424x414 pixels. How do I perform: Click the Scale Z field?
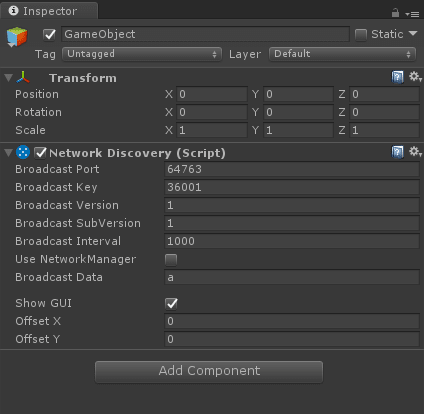[385, 130]
